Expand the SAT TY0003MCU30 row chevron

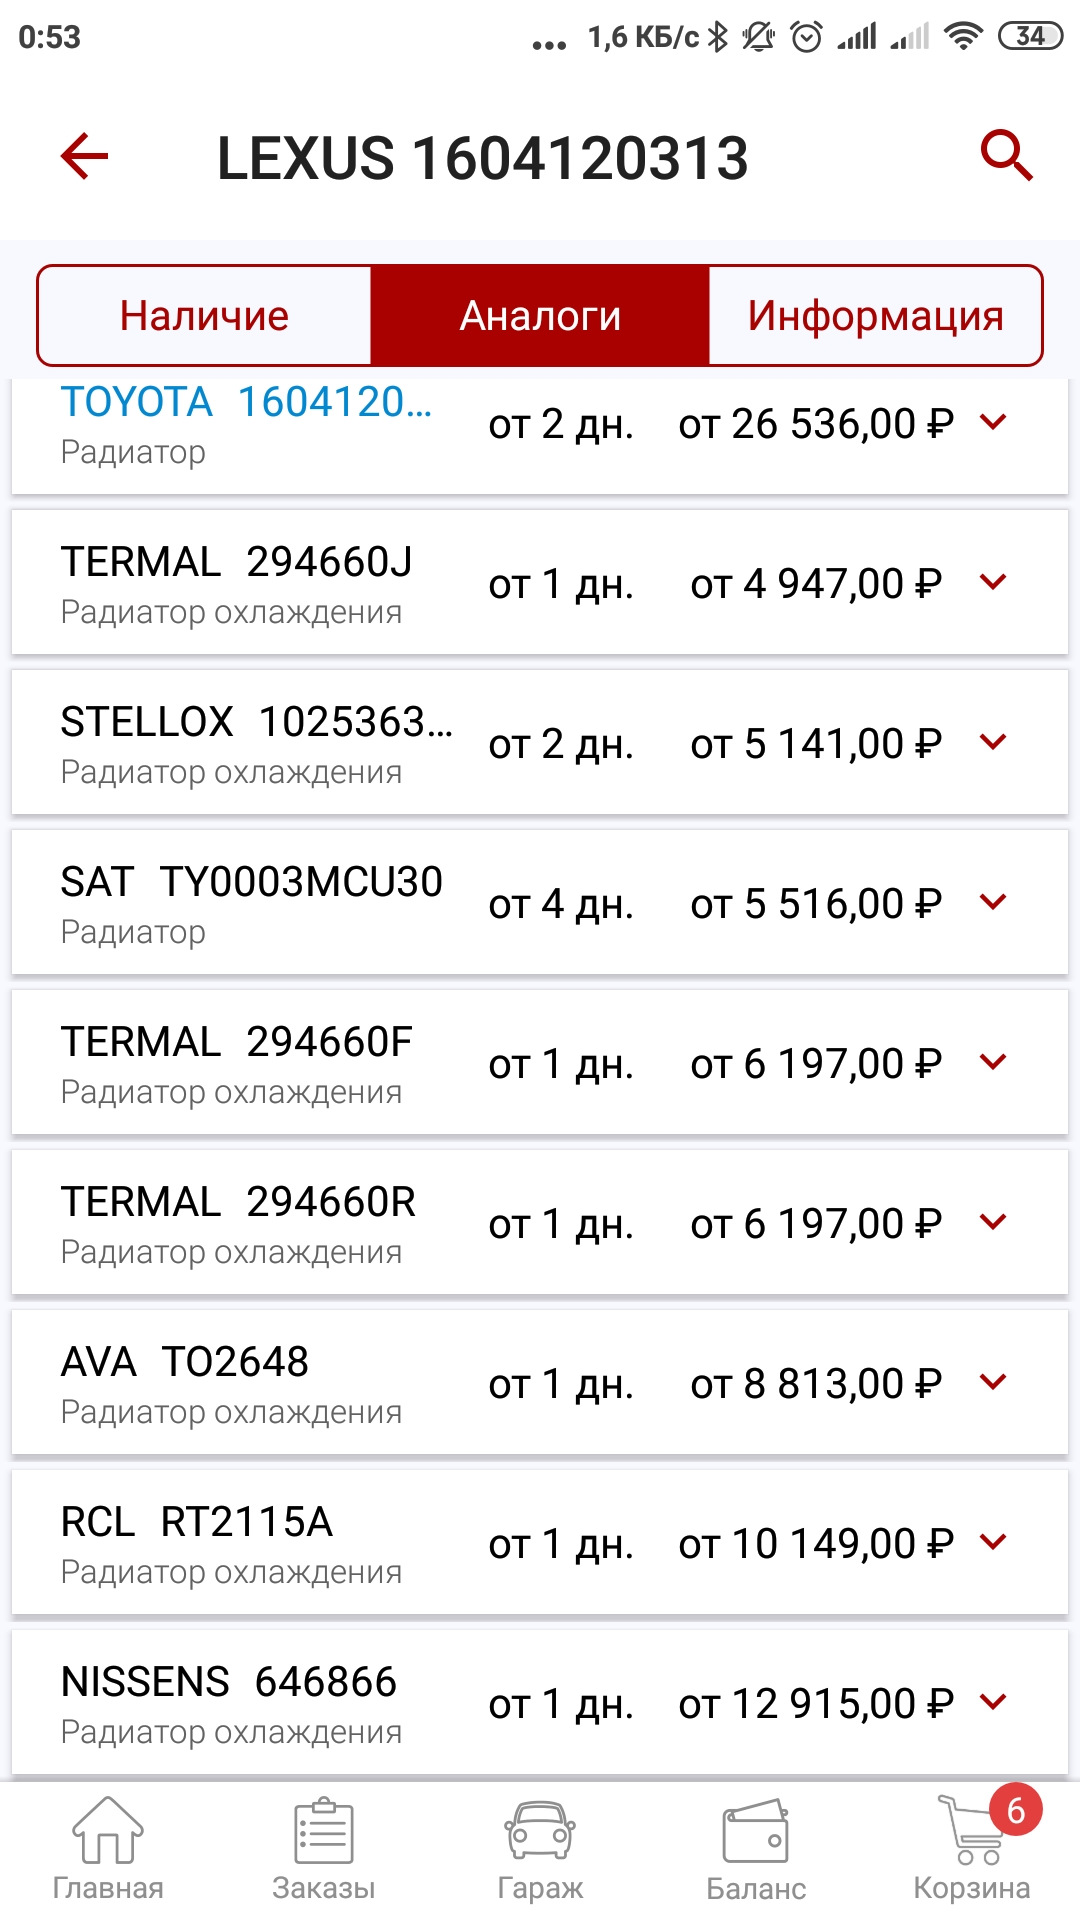click(x=993, y=902)
